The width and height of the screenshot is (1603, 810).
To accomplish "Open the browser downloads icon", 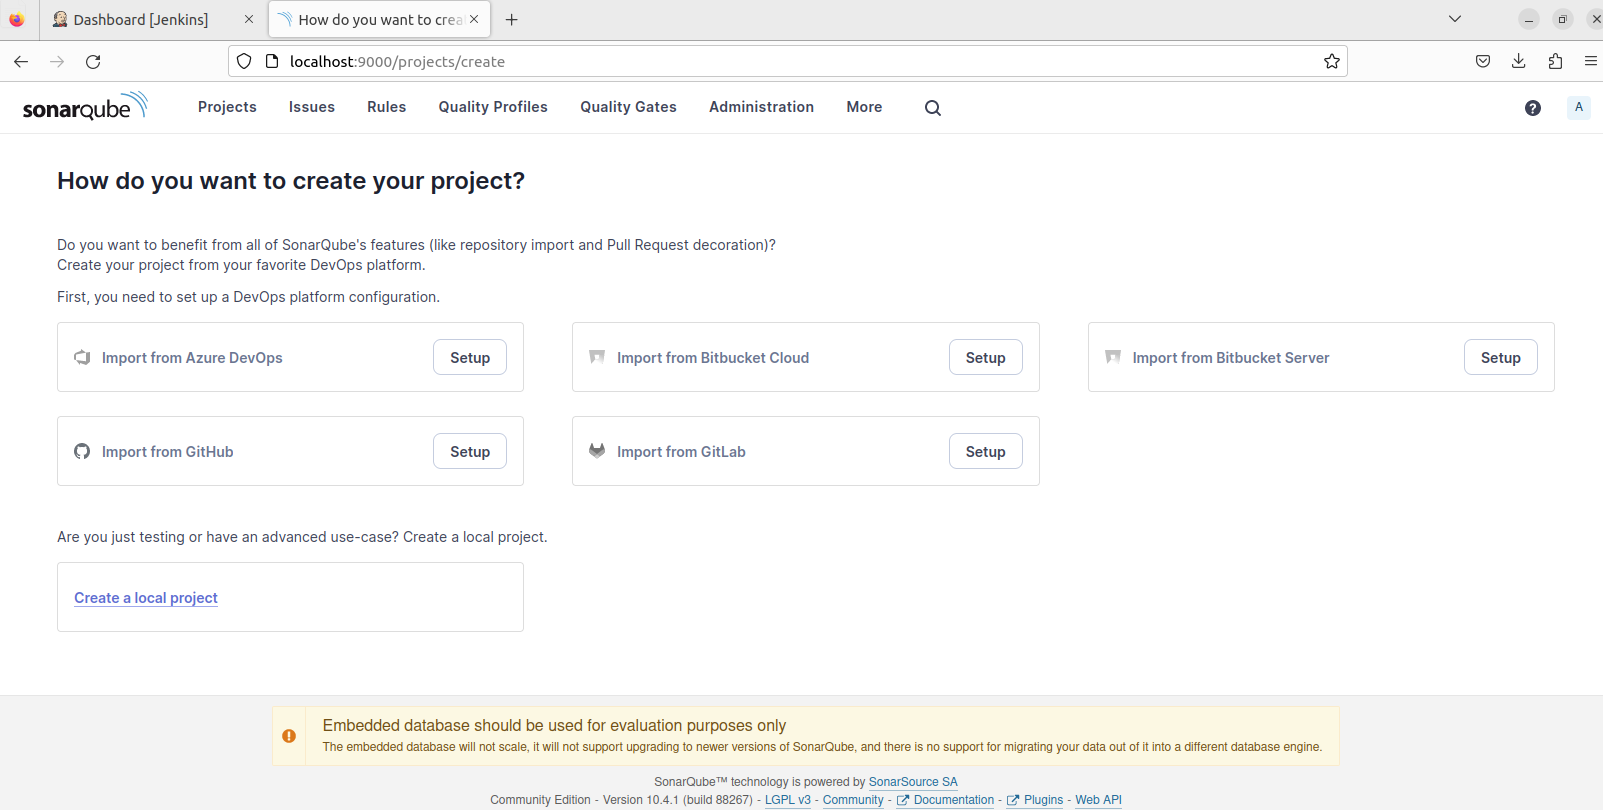I will pyautogui.click(x=1519, y=61).
